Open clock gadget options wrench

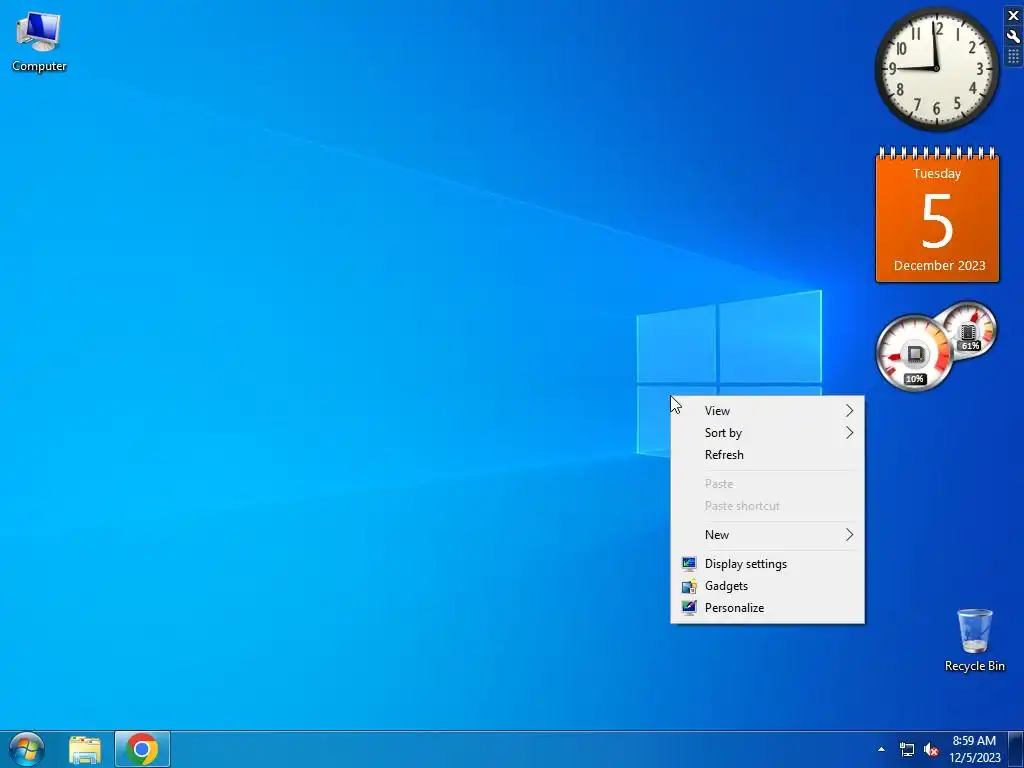pyautogui.click(x=1013, y=37)
